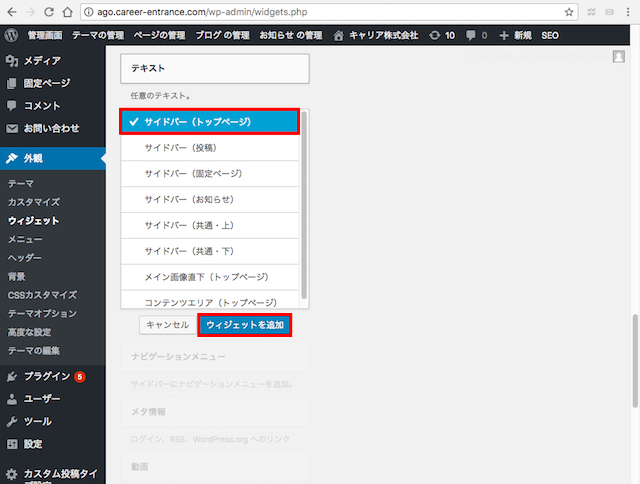The height and width of the screenshot is (484, 640).
Task: Open テーマの管理 in admin bar
Action: coord(98,36)
